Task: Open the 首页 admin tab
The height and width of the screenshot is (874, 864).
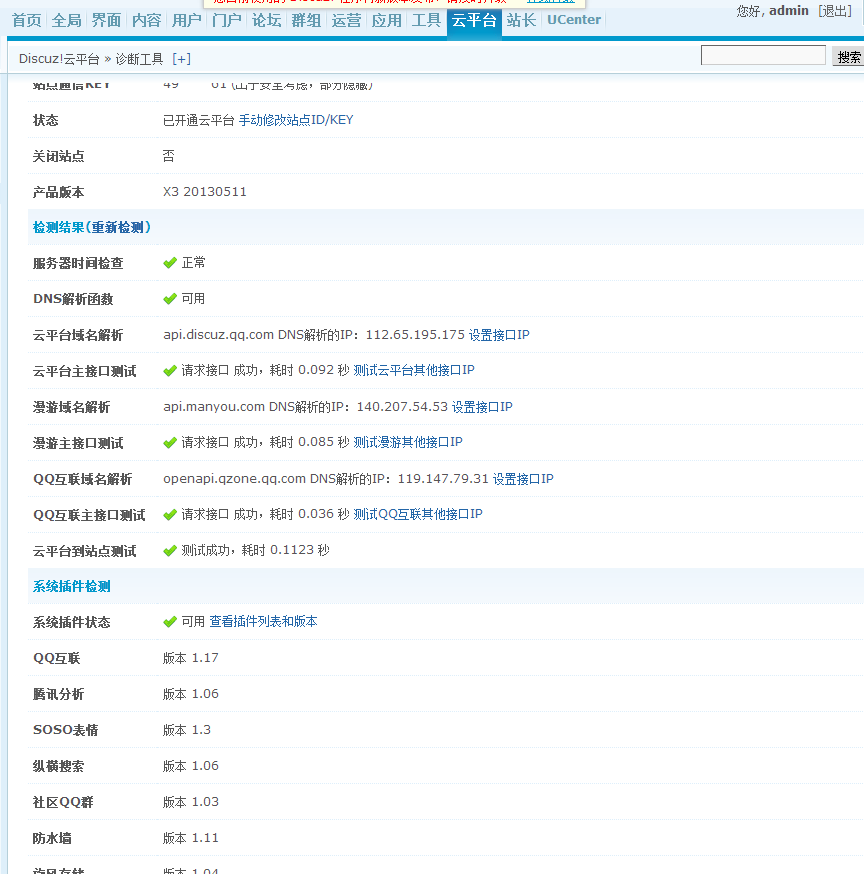Action: click(27, 21)
